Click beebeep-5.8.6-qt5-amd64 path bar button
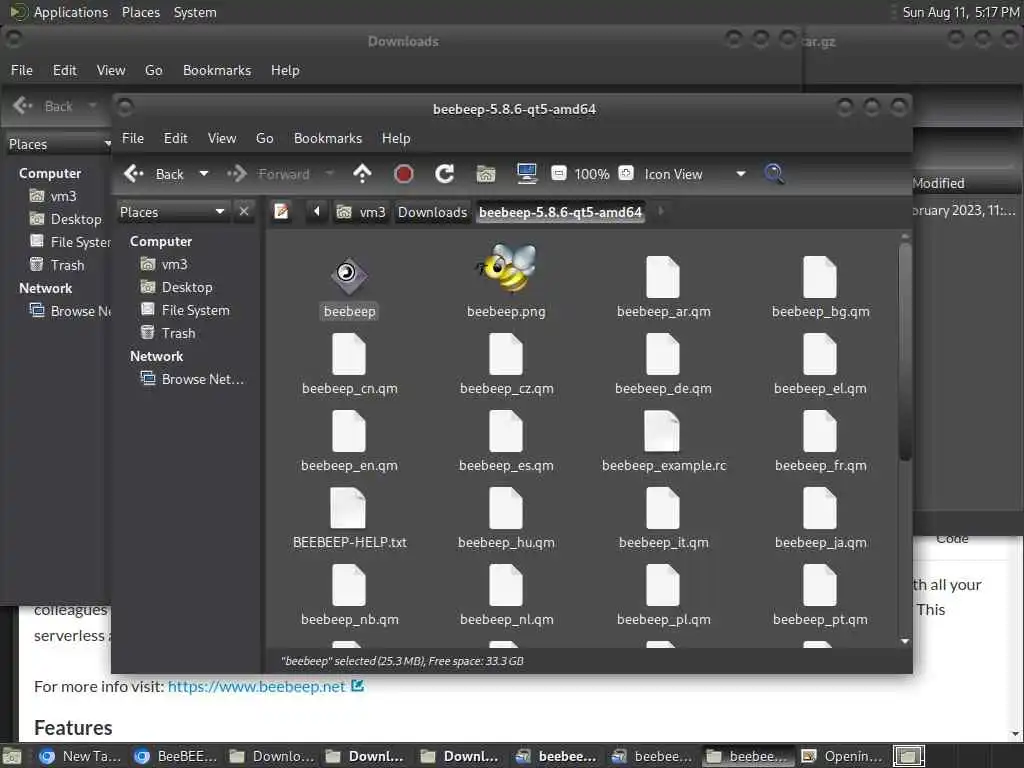This screenshot has width=1024, height=768. tap(560, 212)
